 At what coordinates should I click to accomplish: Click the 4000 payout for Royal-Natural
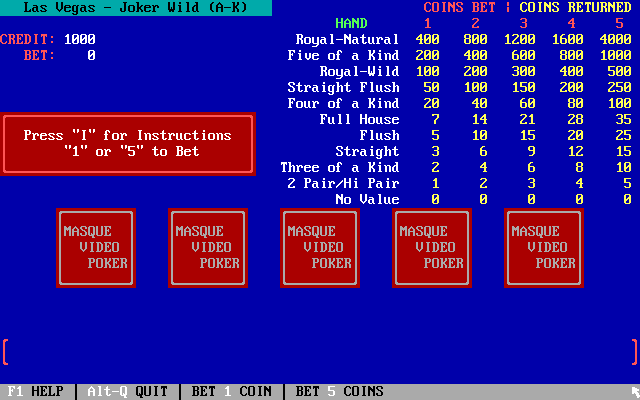click(x=616, y=40)
